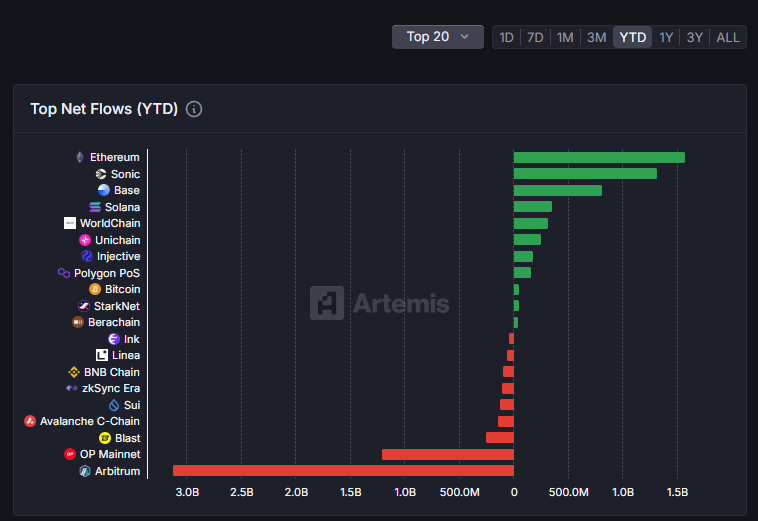758x521 pixels.
Task: Click the Solana chain icon
Action: [x=95, y=207]
